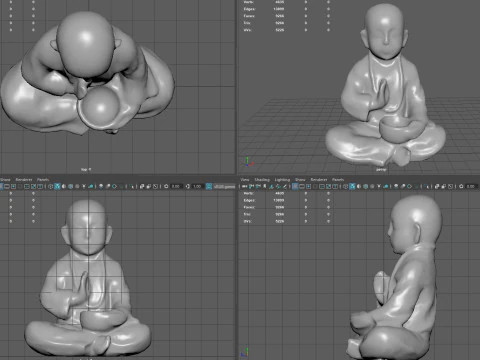Open Panels menu in side view panel
This screenshot has height=360, width=480.
pos(338,180)
